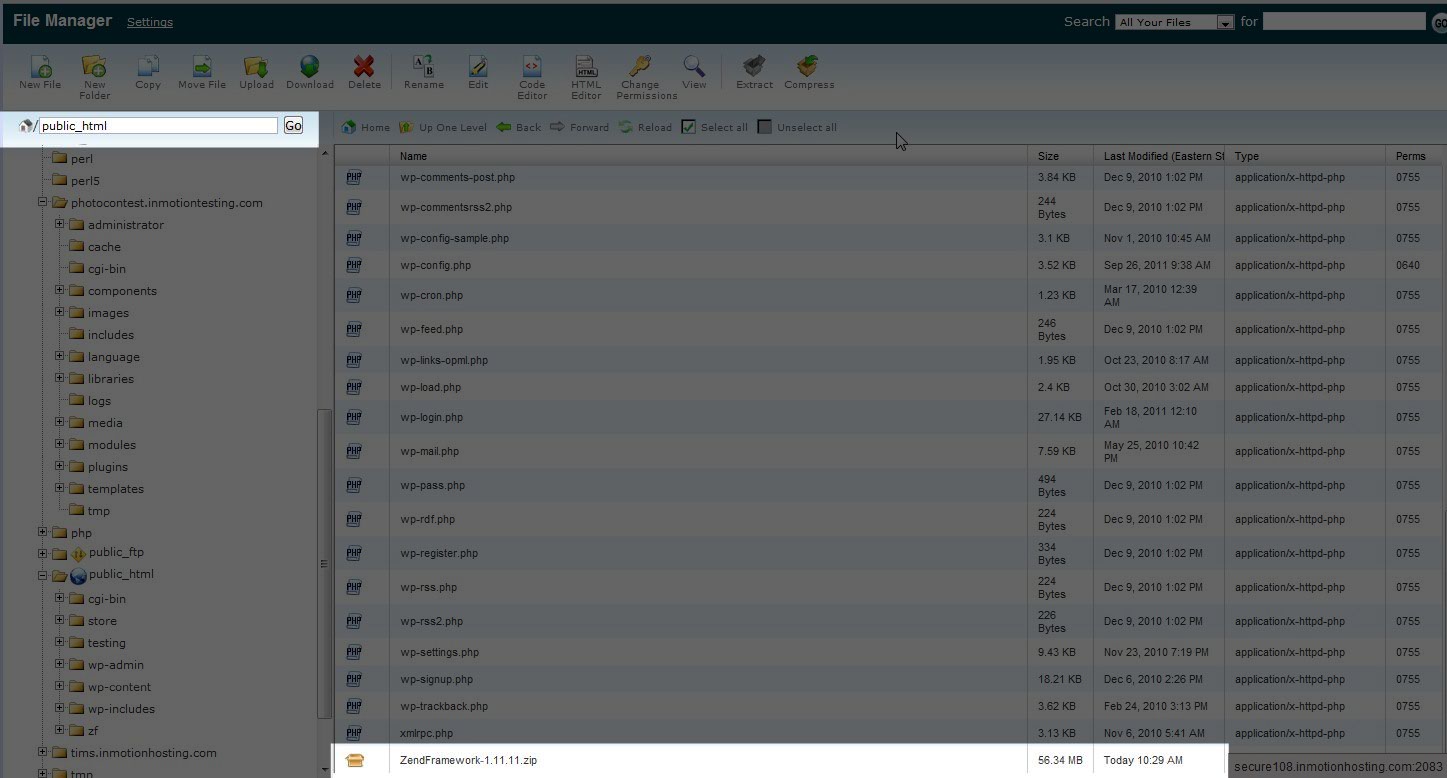Click the Unselect all checkbox

pos(765,127)
